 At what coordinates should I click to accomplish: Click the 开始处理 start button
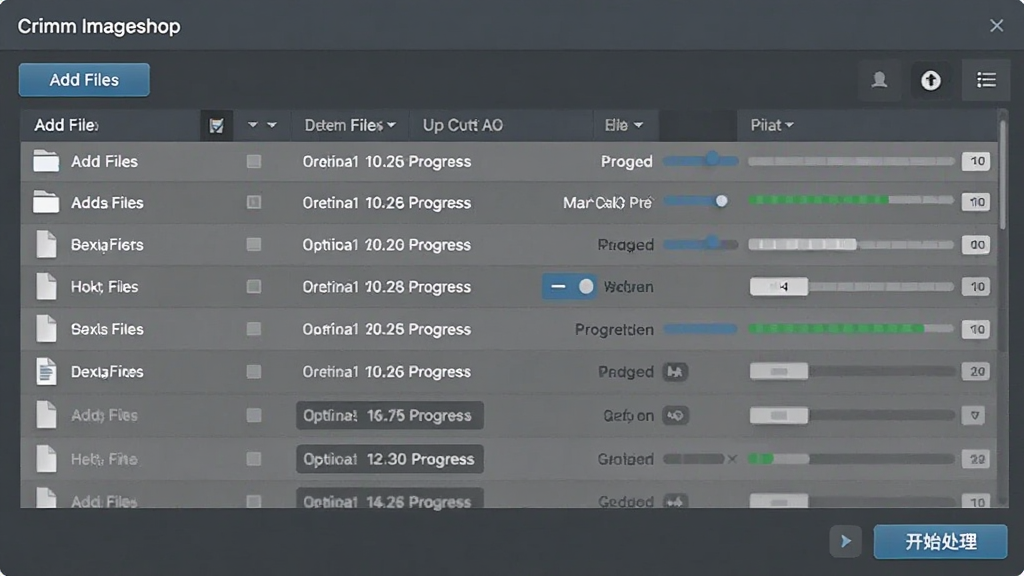pos(940,541)
